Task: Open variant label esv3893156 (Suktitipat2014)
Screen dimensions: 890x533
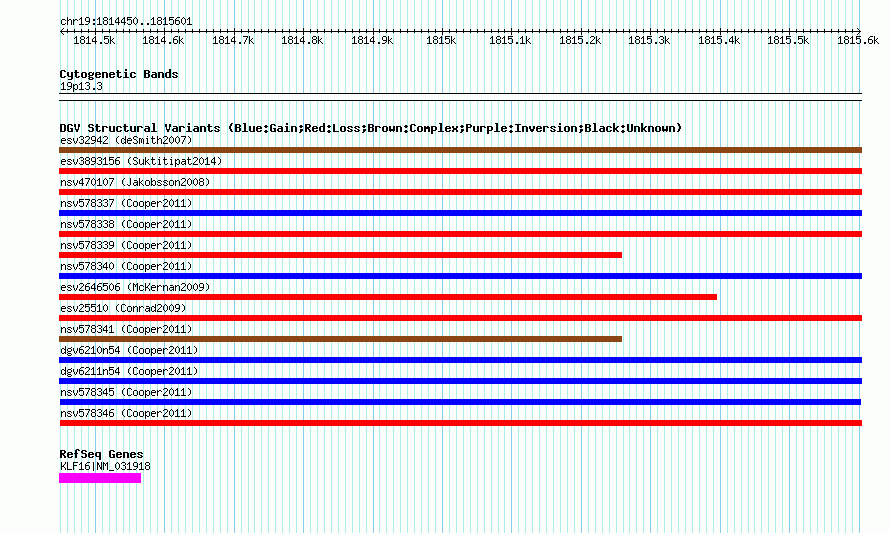Action: coord(141,161)
